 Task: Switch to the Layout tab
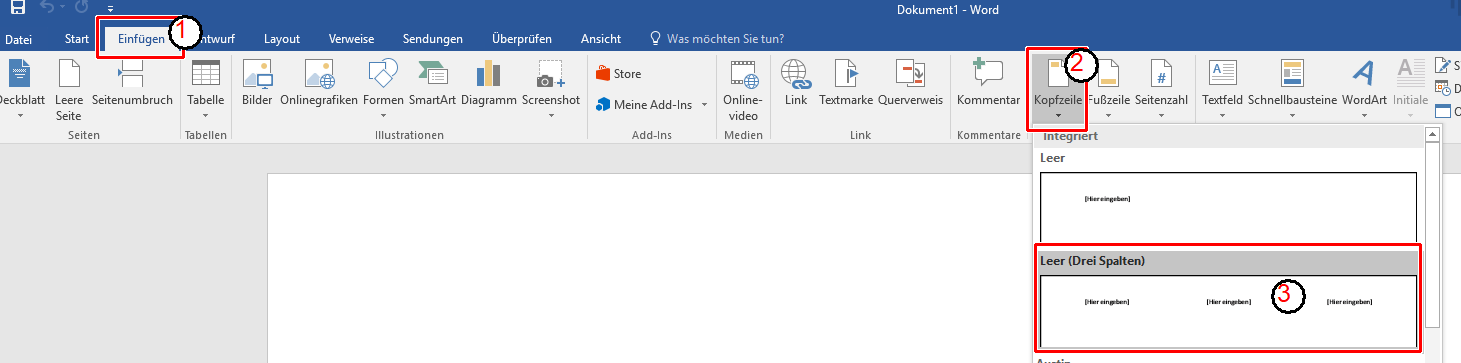pyautogui.click(x=282, y=39)
